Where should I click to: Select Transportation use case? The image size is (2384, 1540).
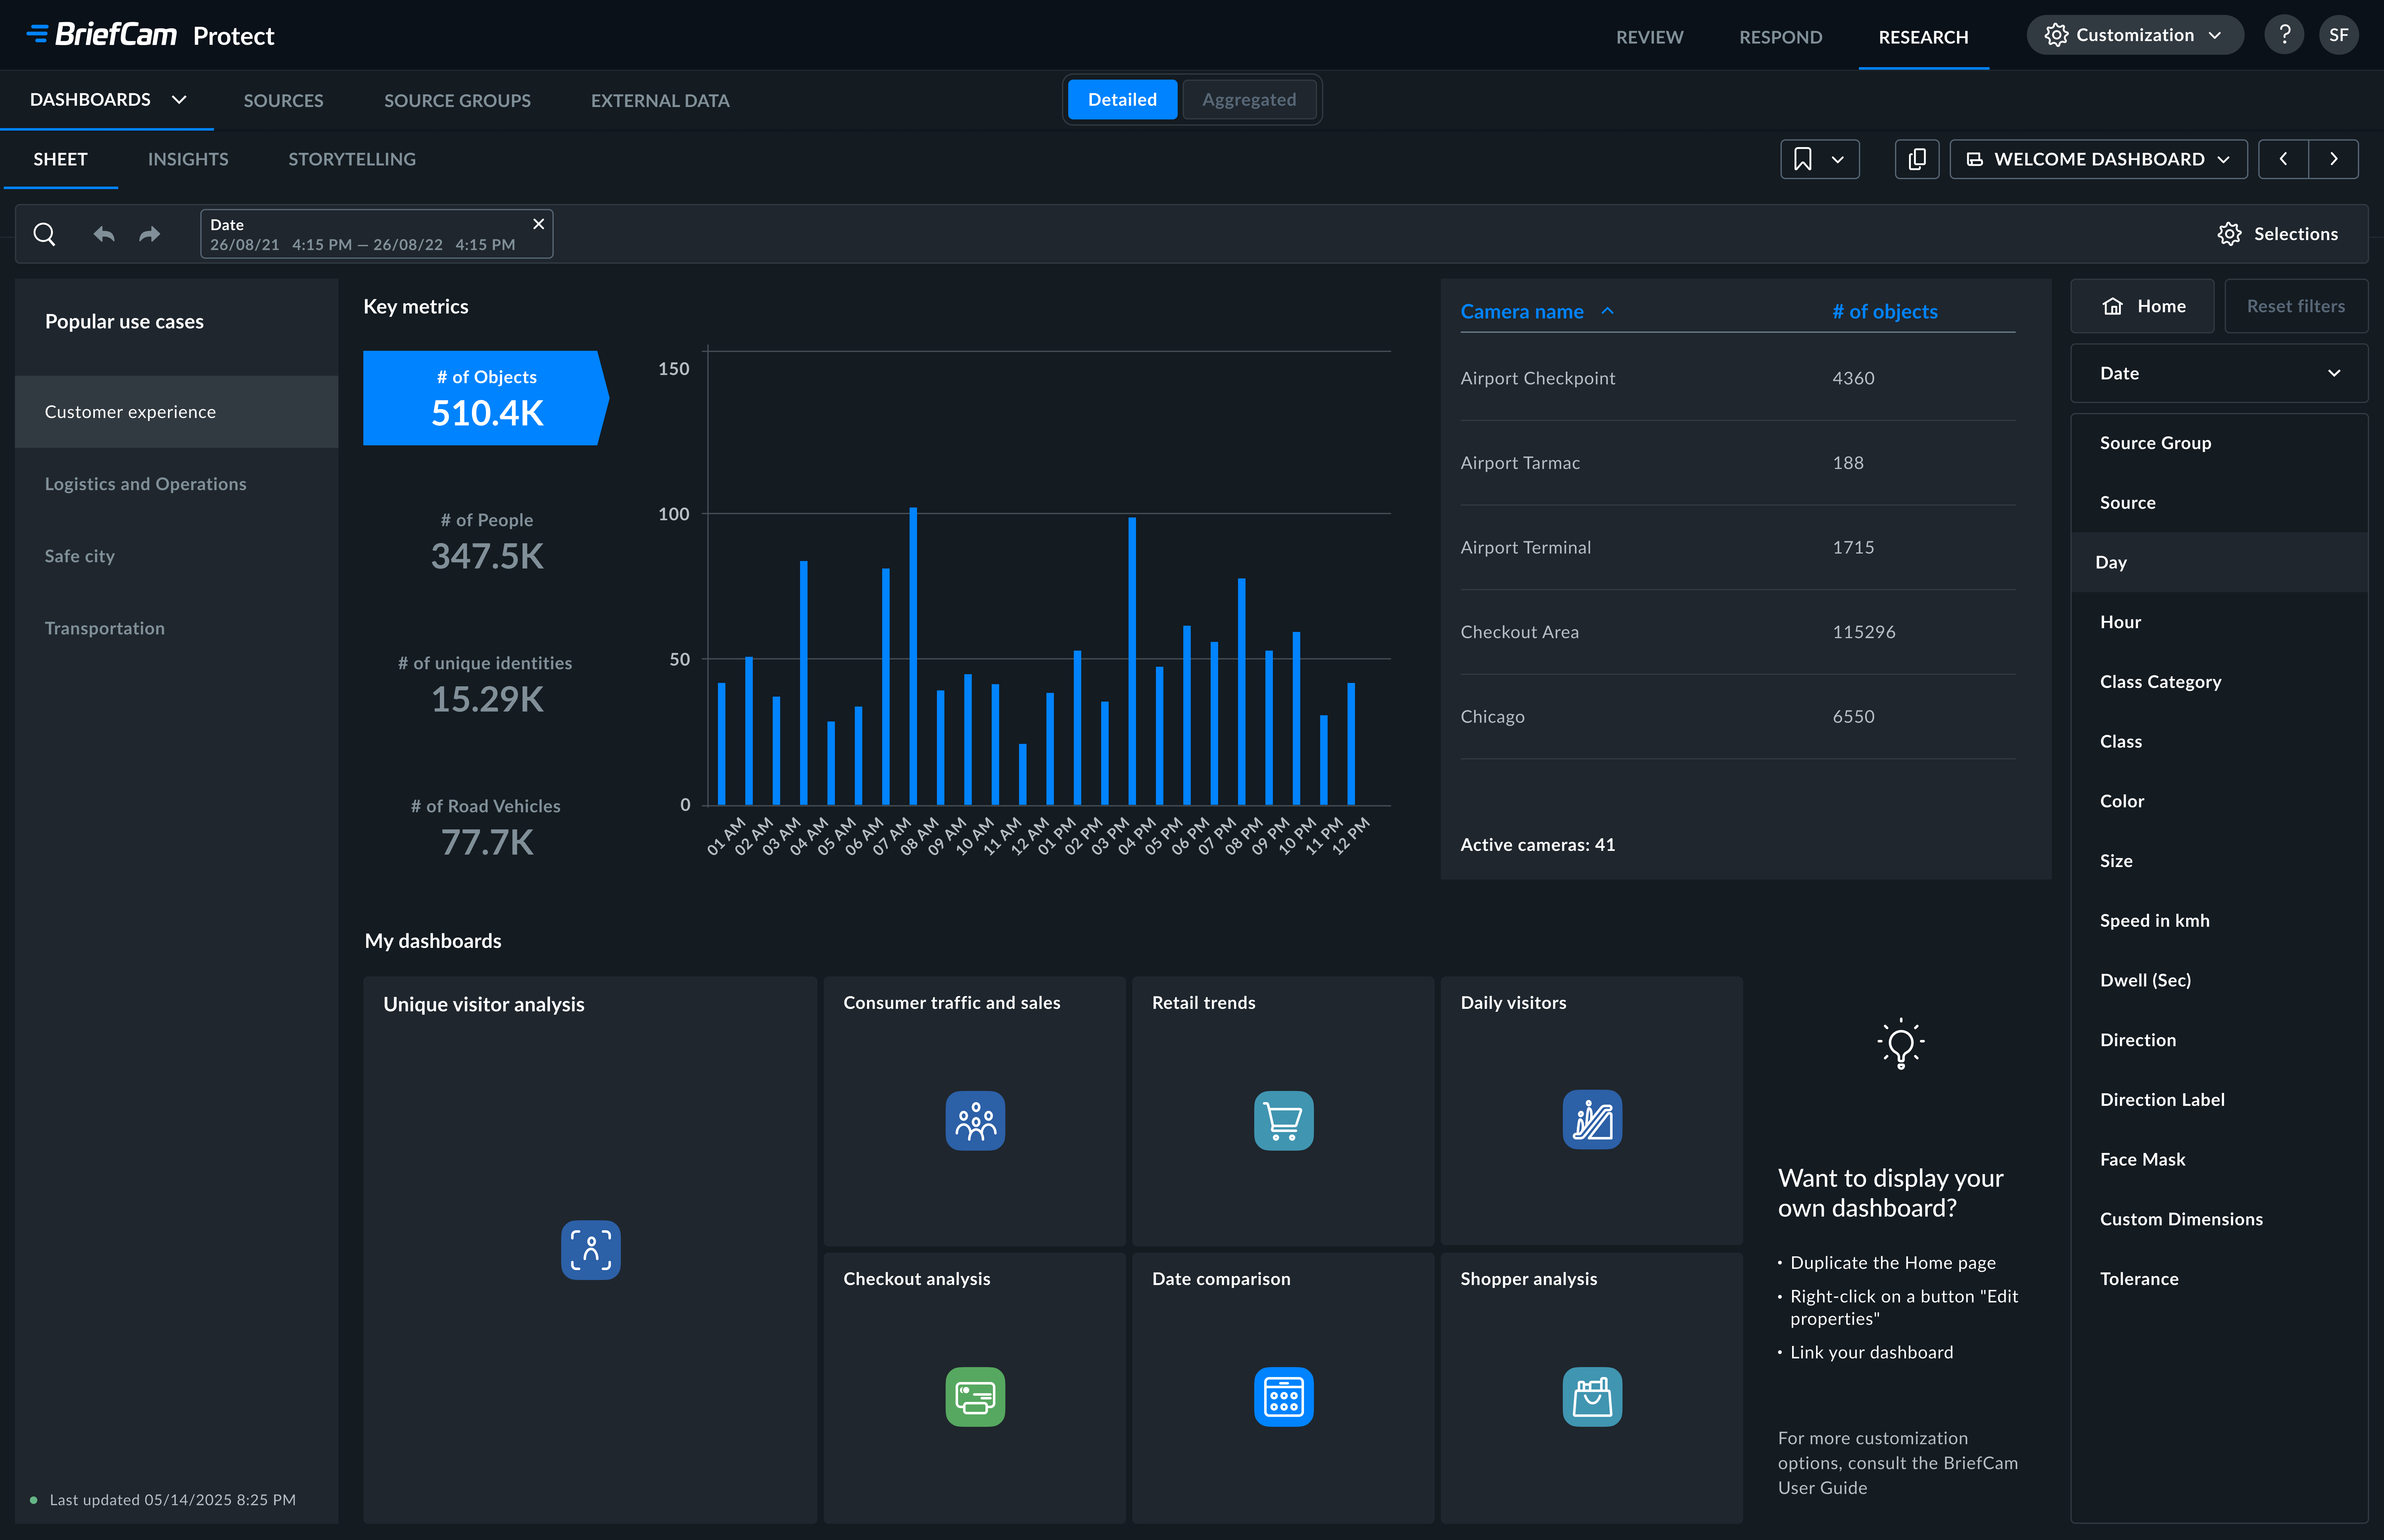pyautogui.click(x=176, y=628)
